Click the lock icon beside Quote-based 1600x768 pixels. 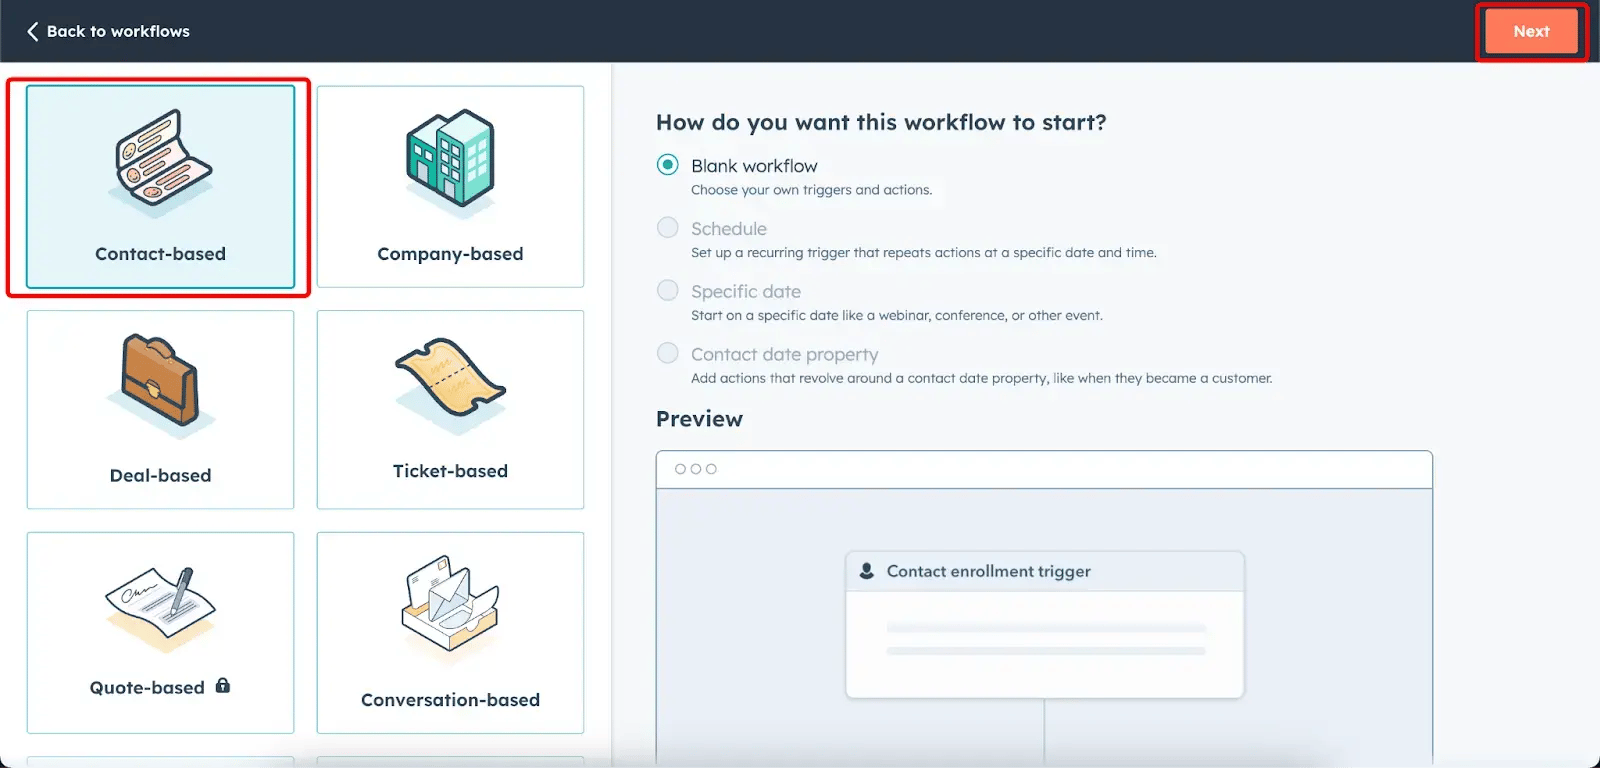click(223, 686)
